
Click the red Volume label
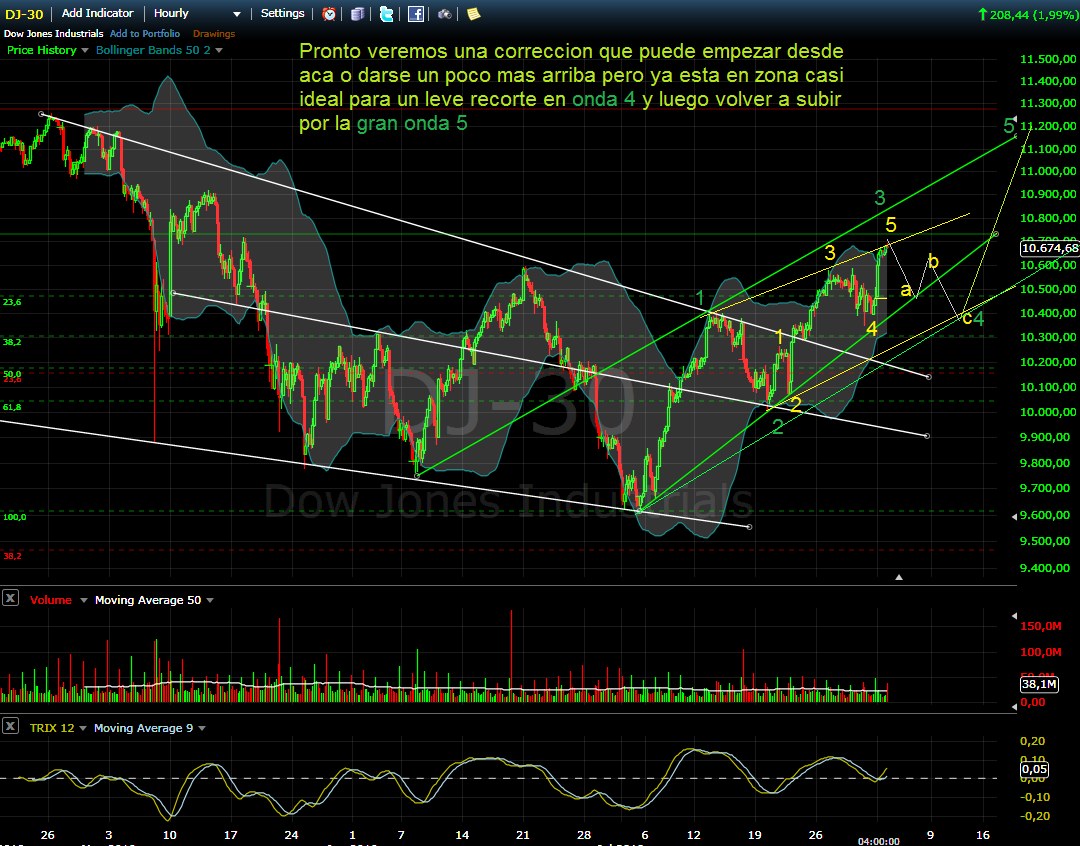pos(51,600)
